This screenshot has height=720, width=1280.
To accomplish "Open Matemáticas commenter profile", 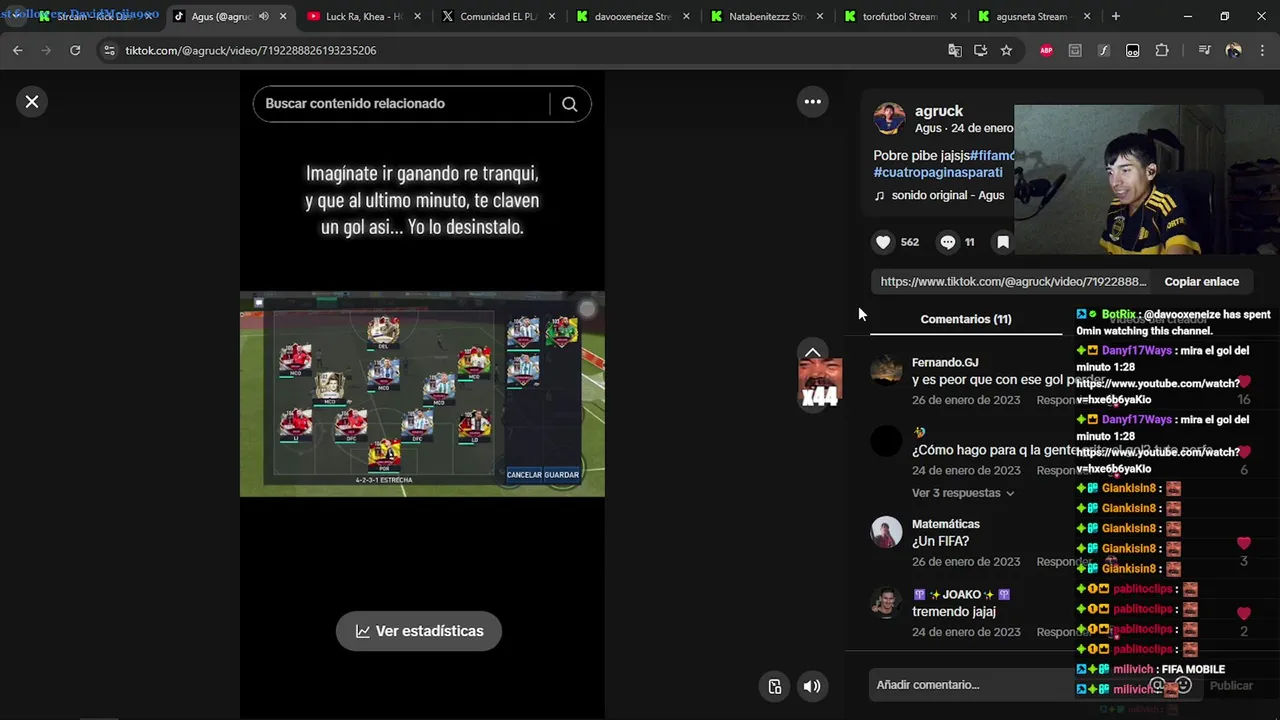I will 945,524.
